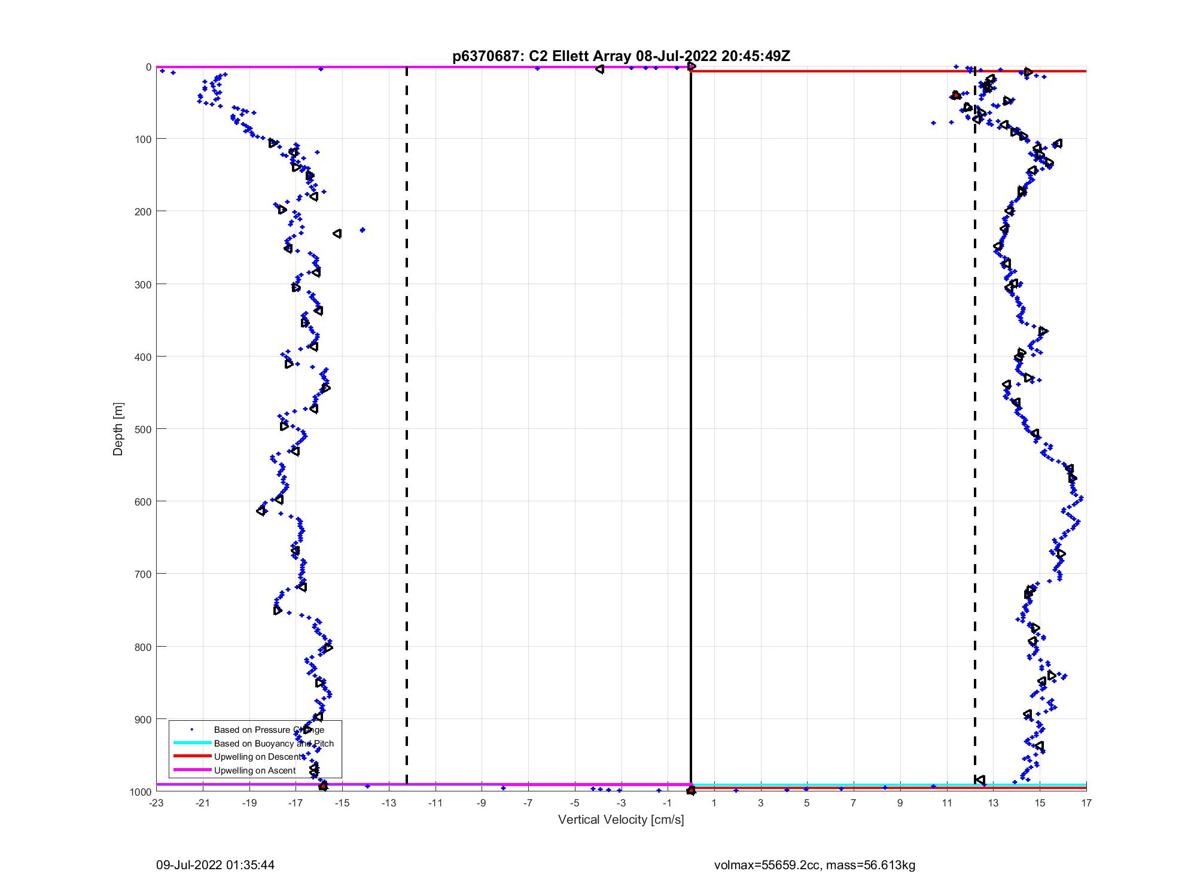Click positive velocity tick label '15'

1040,802
